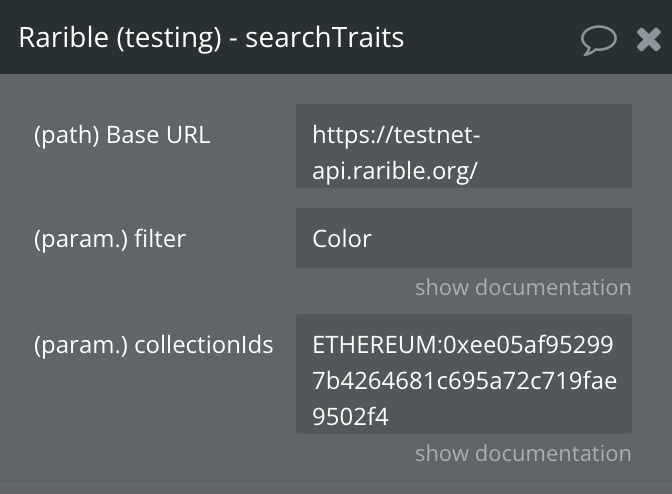
Task: Close the searchTraits property panel
Action: [648, 39]
